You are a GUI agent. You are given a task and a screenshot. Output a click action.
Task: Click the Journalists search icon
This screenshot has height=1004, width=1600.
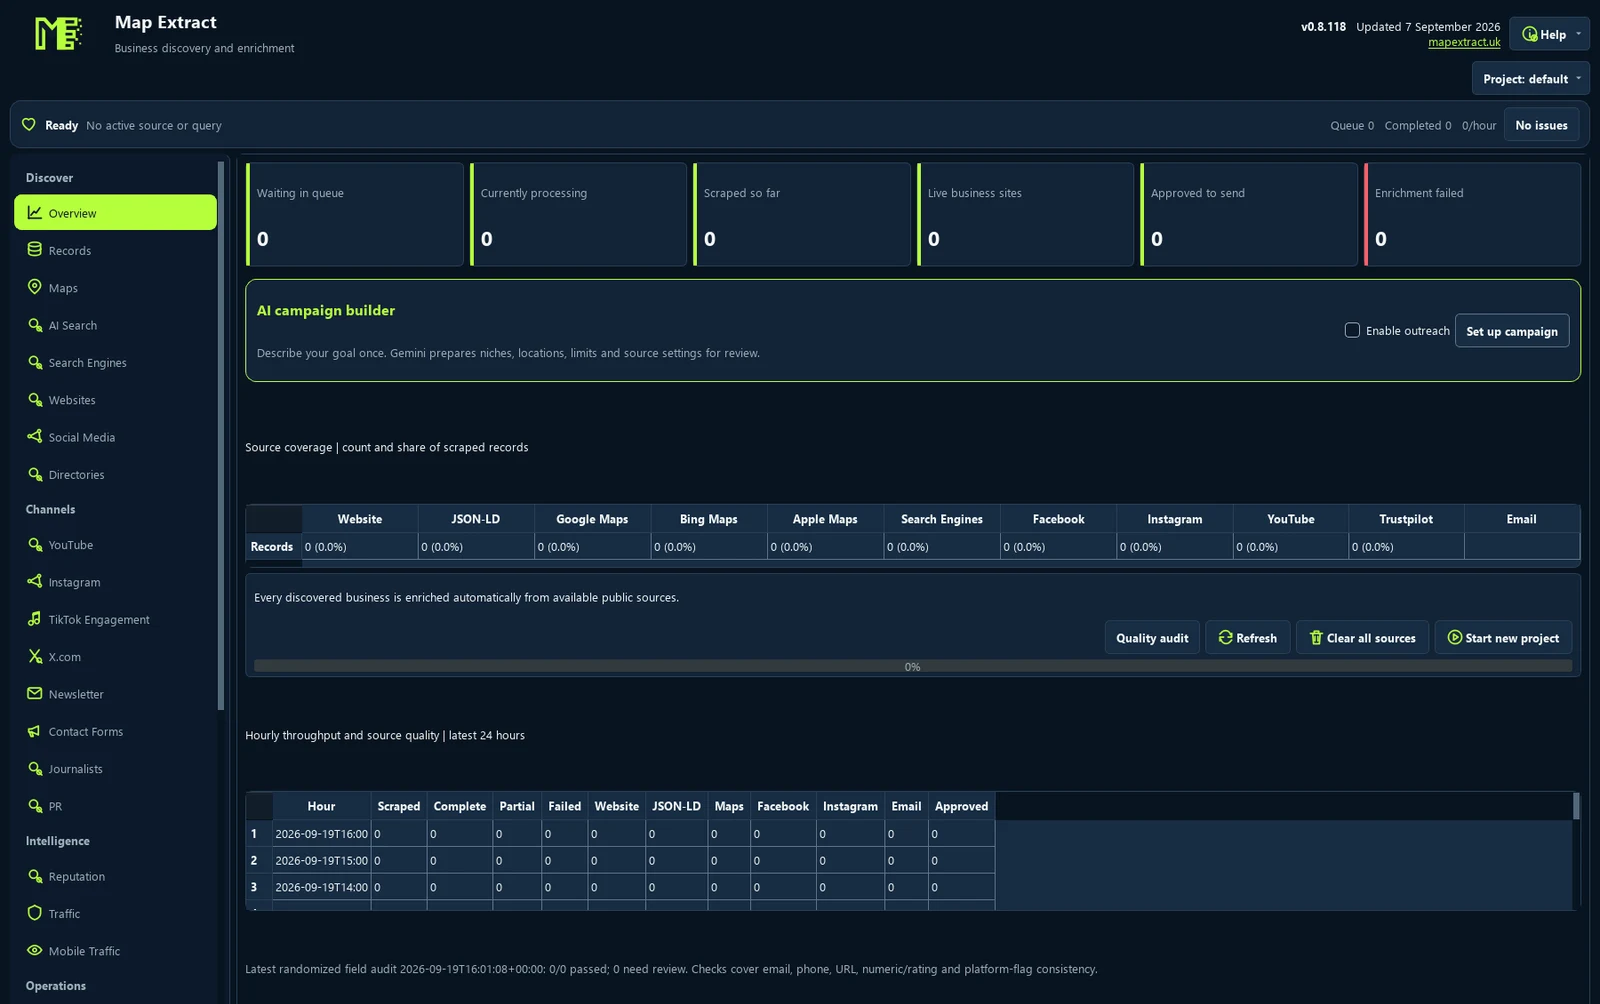pyautogui.click(x=34, y=769)
